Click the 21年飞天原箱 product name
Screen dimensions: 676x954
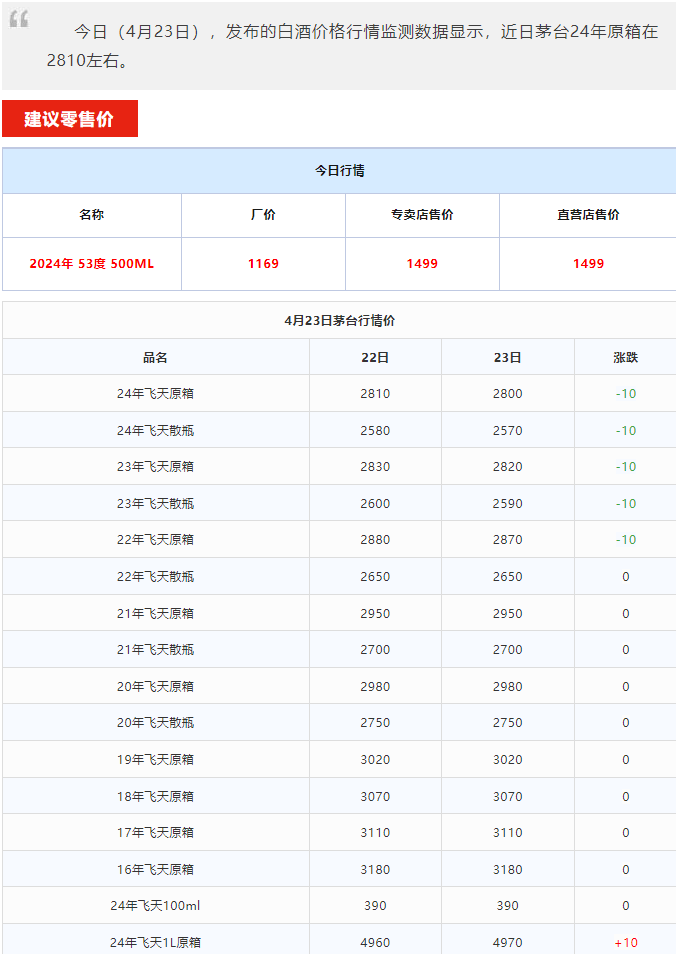(155, 614)
